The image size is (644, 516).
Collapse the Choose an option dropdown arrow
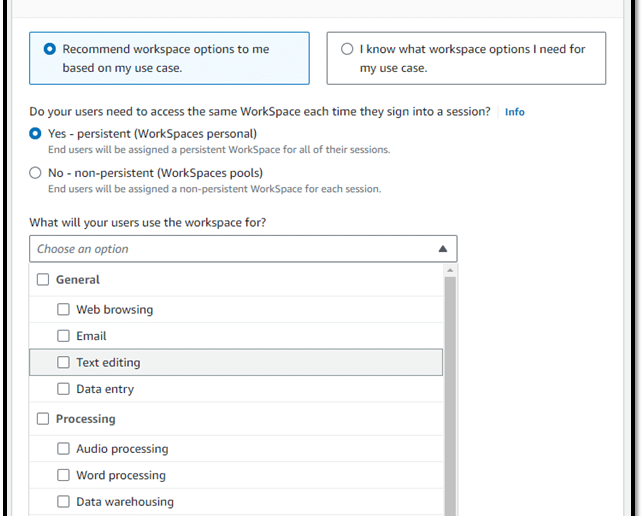pos(443,249)
